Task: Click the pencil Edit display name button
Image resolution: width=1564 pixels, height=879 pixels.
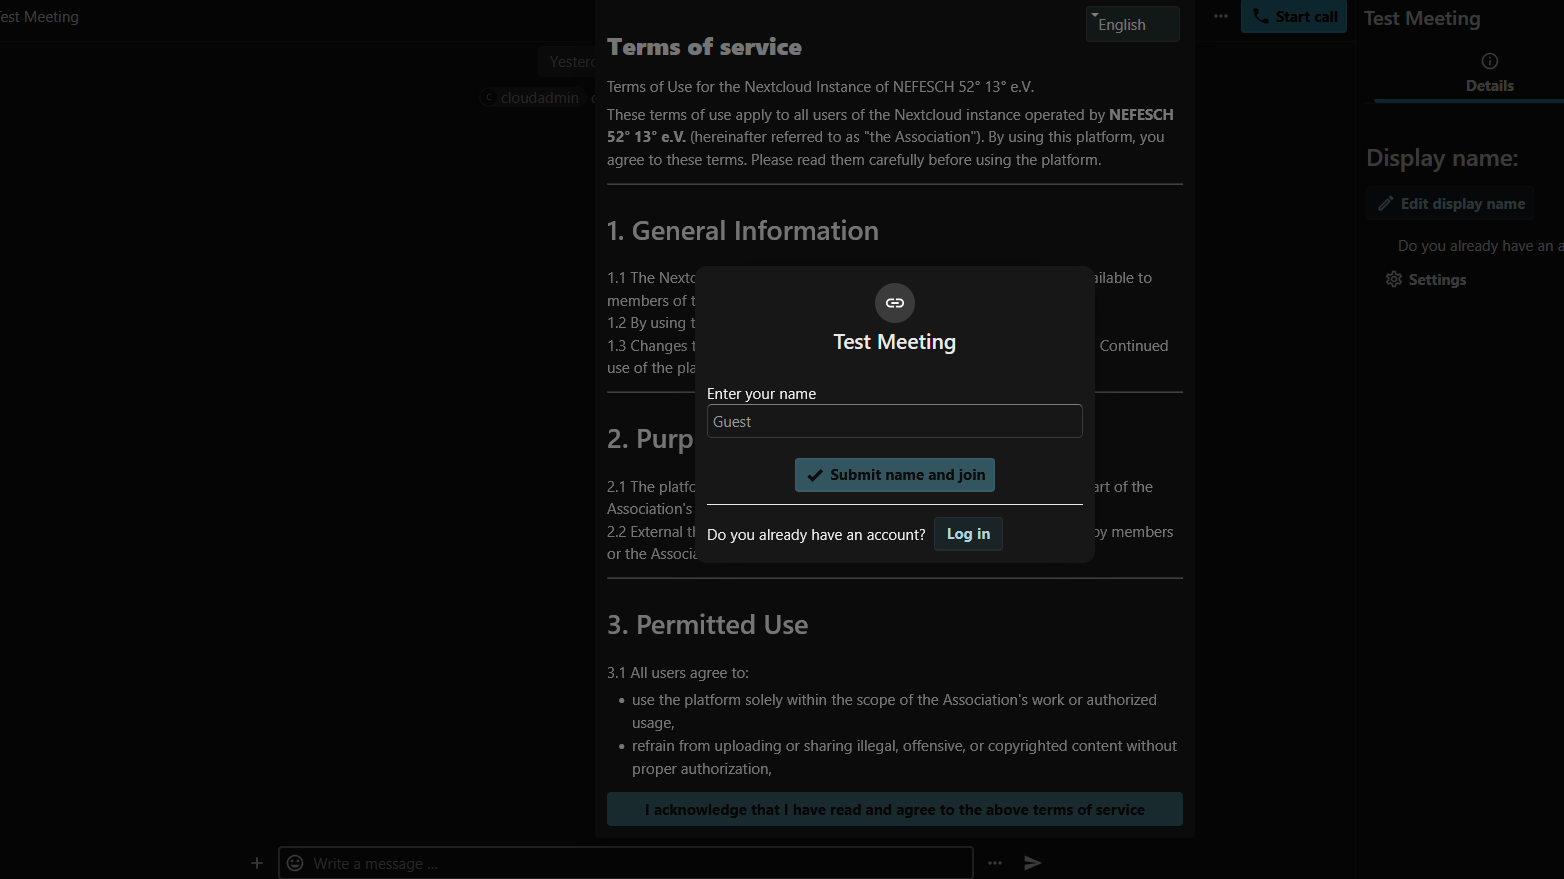Action: [1450, 204]
